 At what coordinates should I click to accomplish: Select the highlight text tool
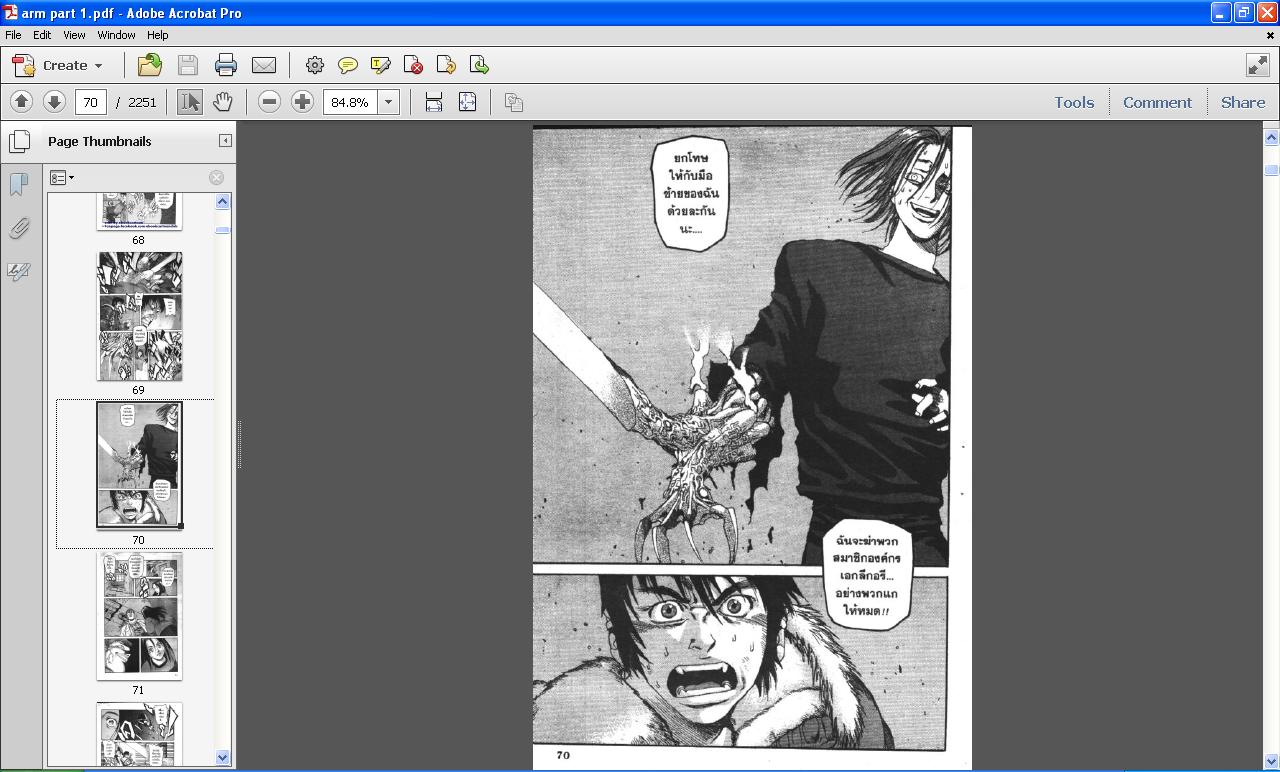[x=380, y=65]
